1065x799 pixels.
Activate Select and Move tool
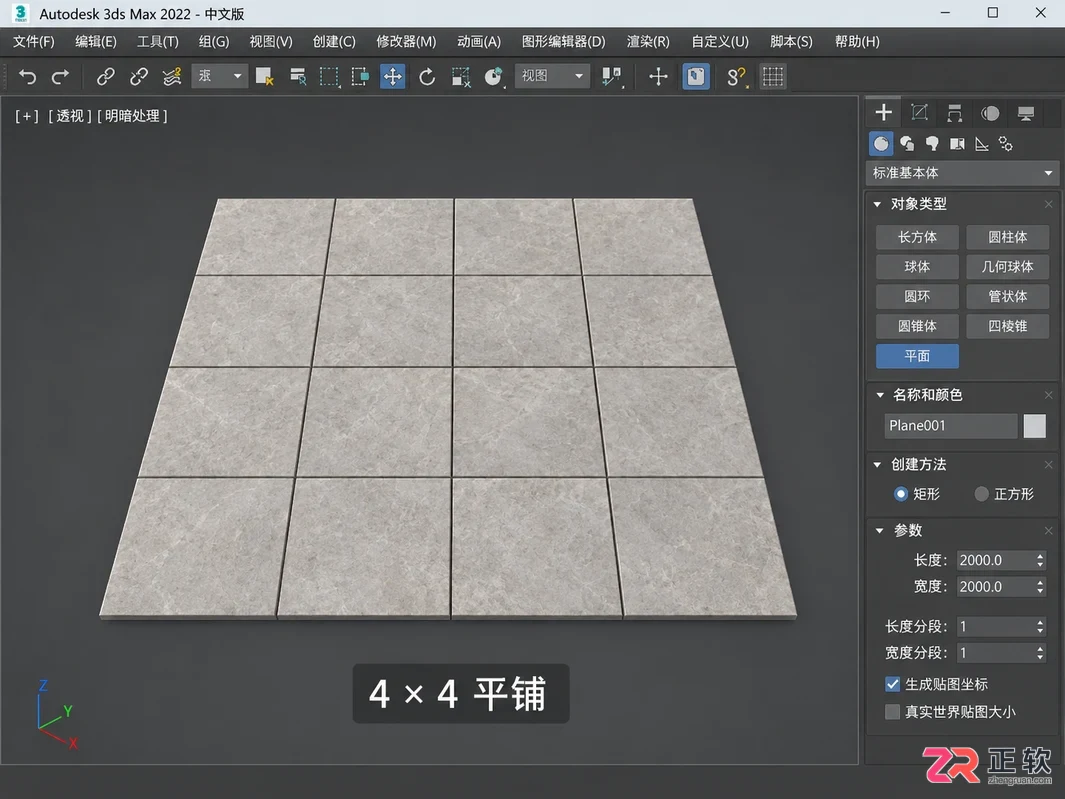pos(393,77)
